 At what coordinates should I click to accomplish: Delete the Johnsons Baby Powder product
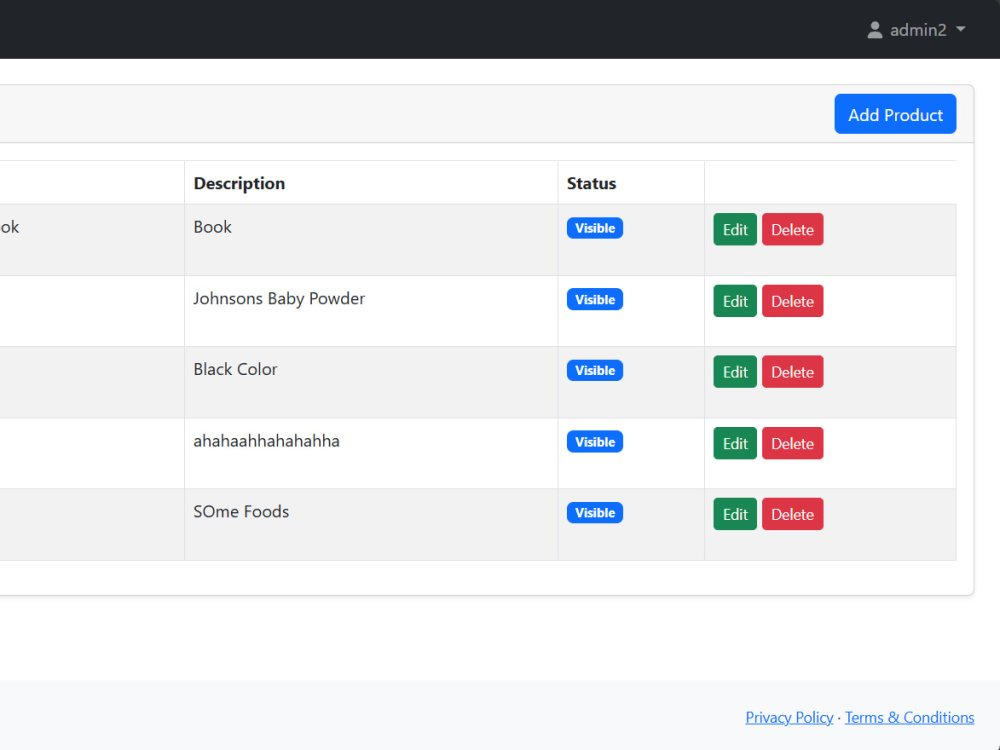pyautogui.click(x=792, y=301)
